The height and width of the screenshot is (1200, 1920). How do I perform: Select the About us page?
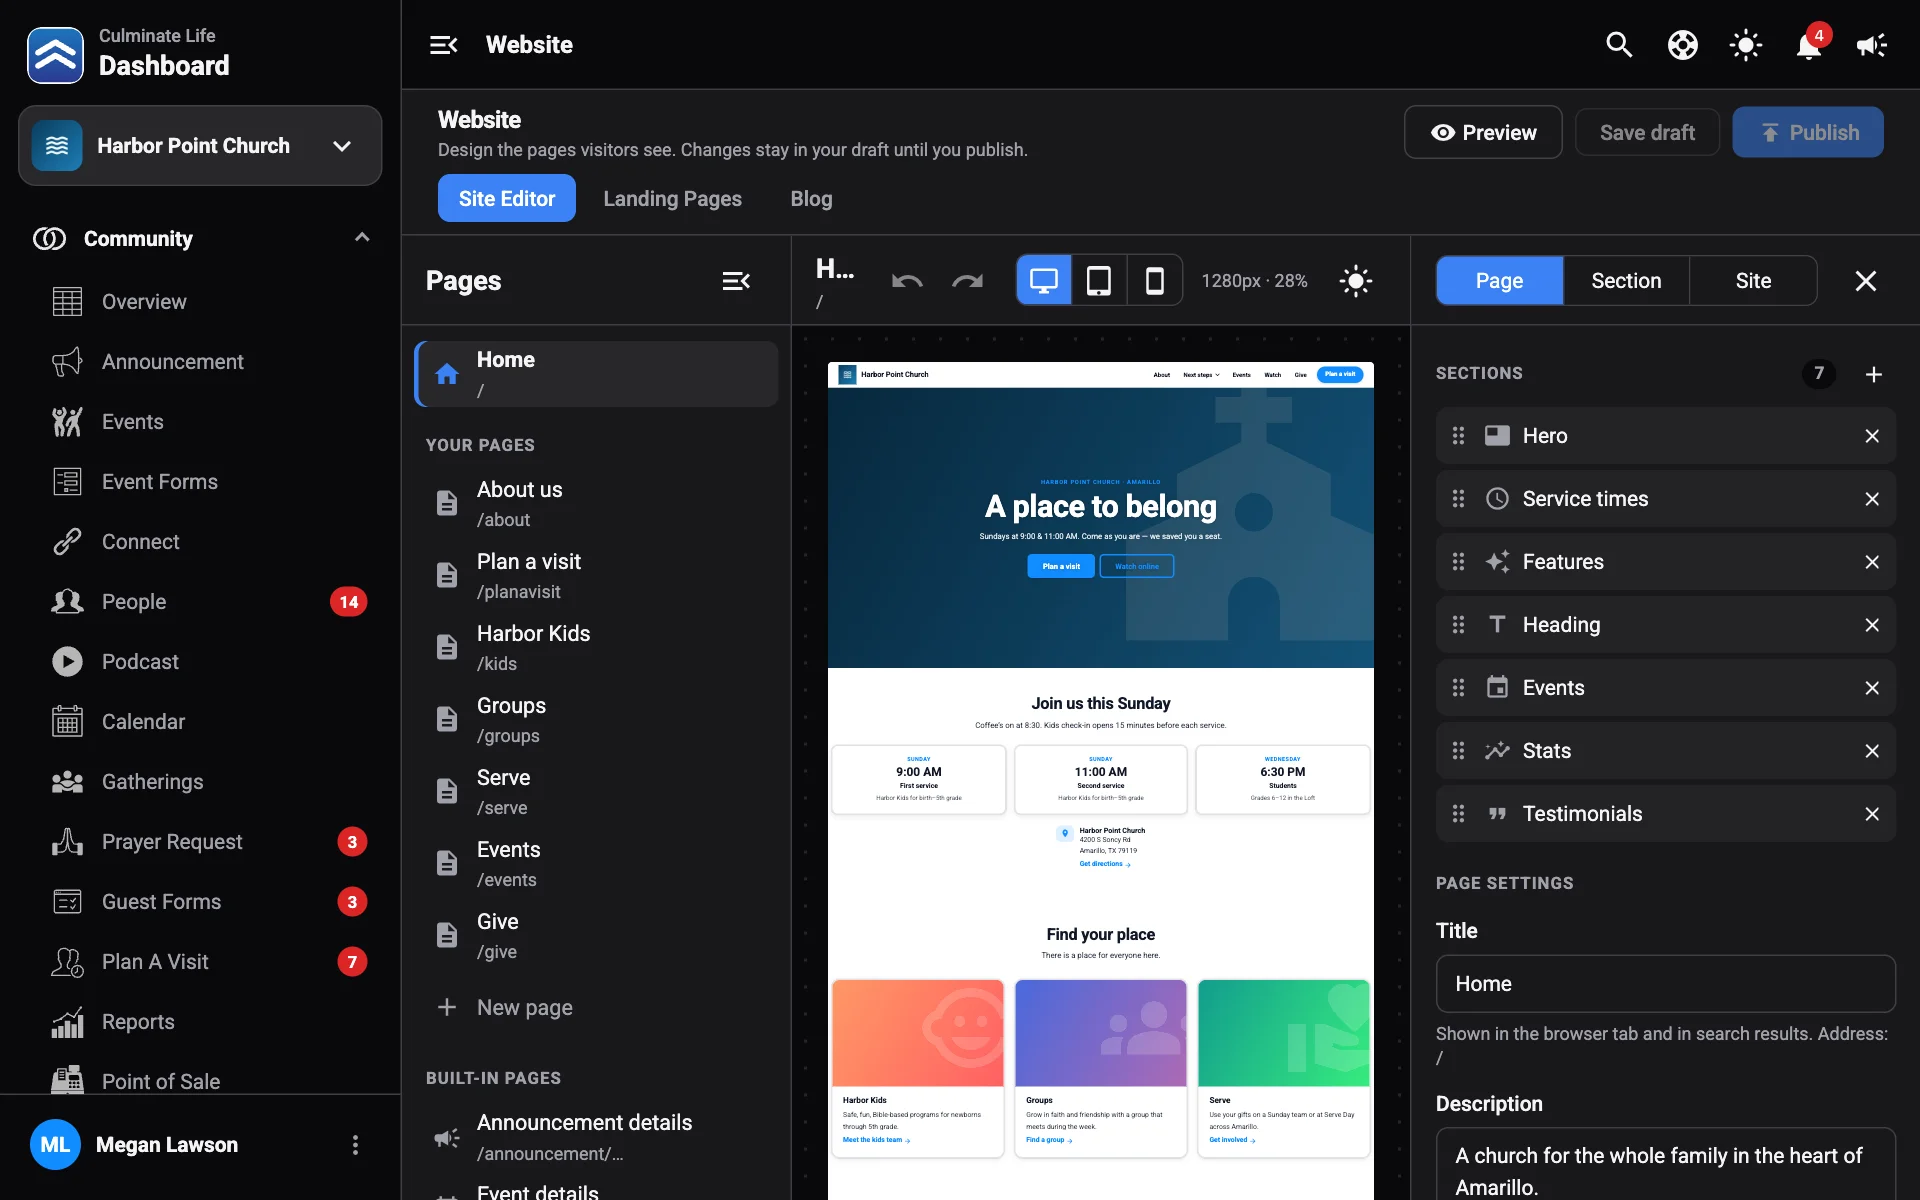click(x=596, y=503)
